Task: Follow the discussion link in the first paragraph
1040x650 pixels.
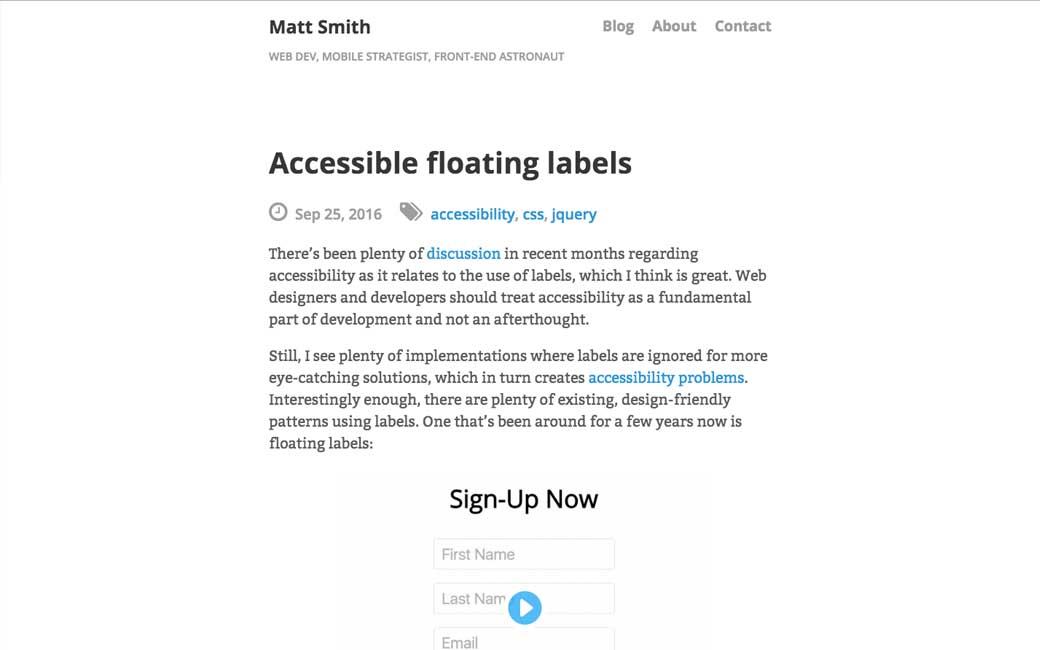Action: click(463, 253)
